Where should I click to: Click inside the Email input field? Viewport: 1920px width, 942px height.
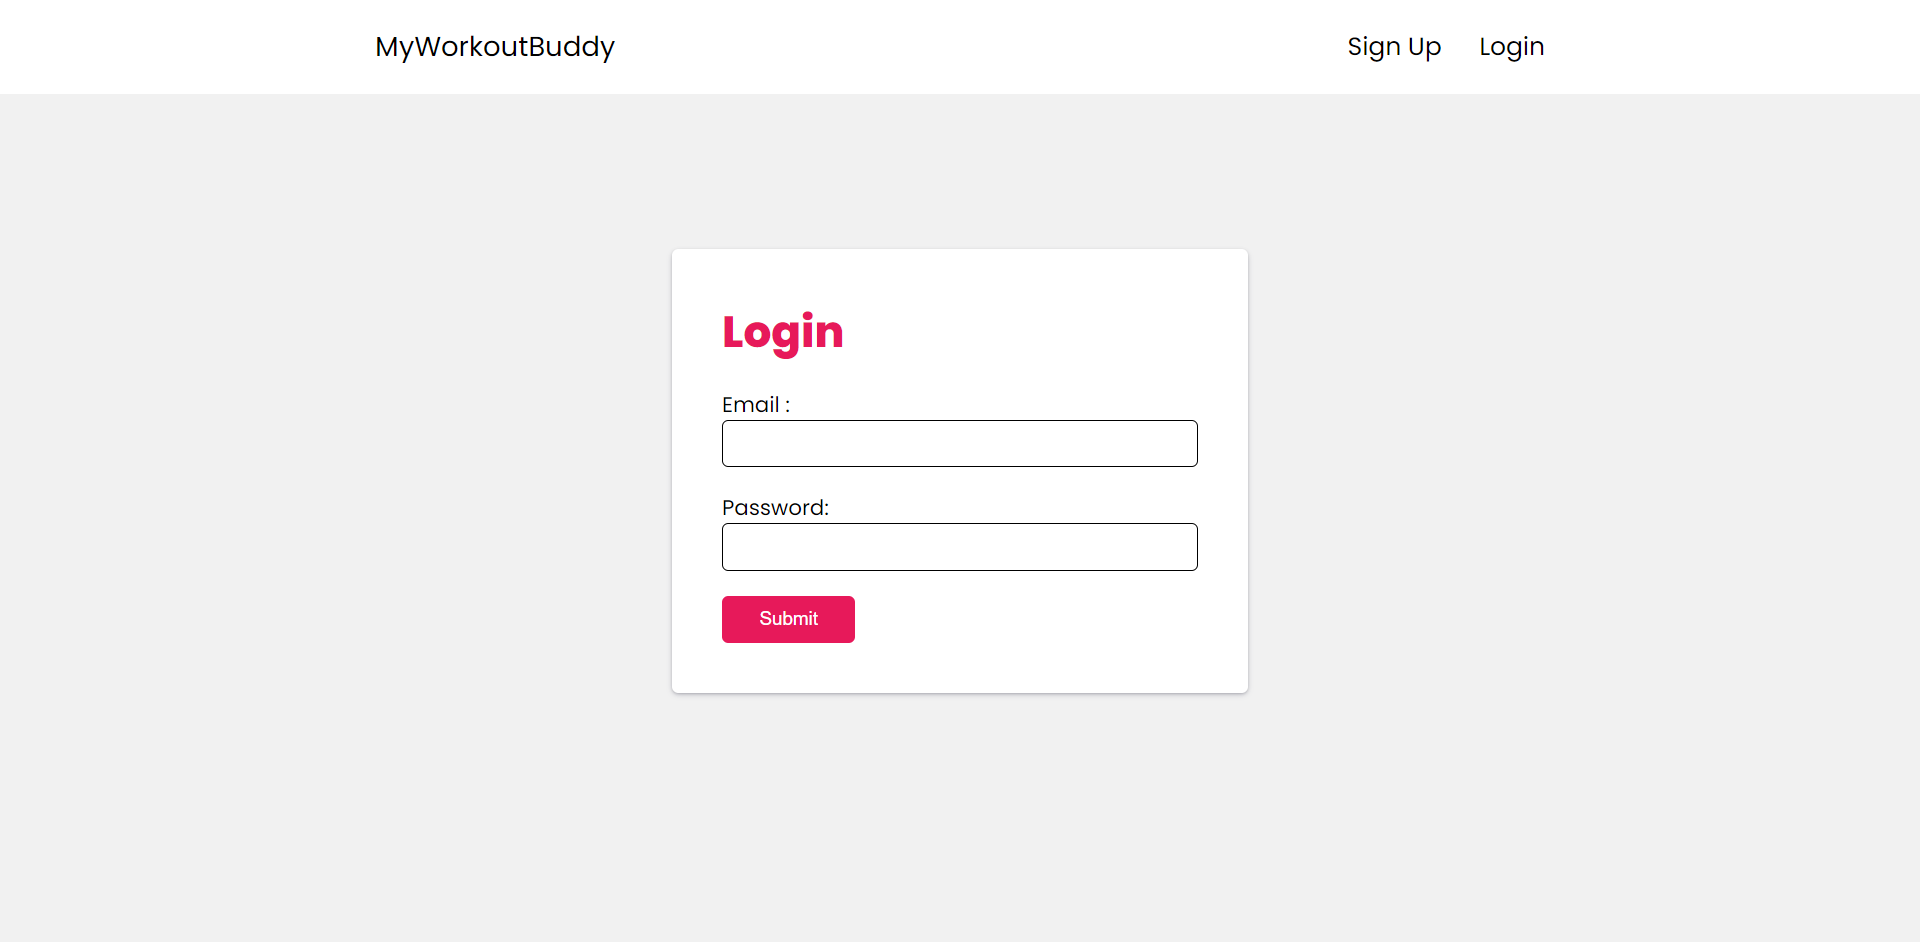point(959,443)
